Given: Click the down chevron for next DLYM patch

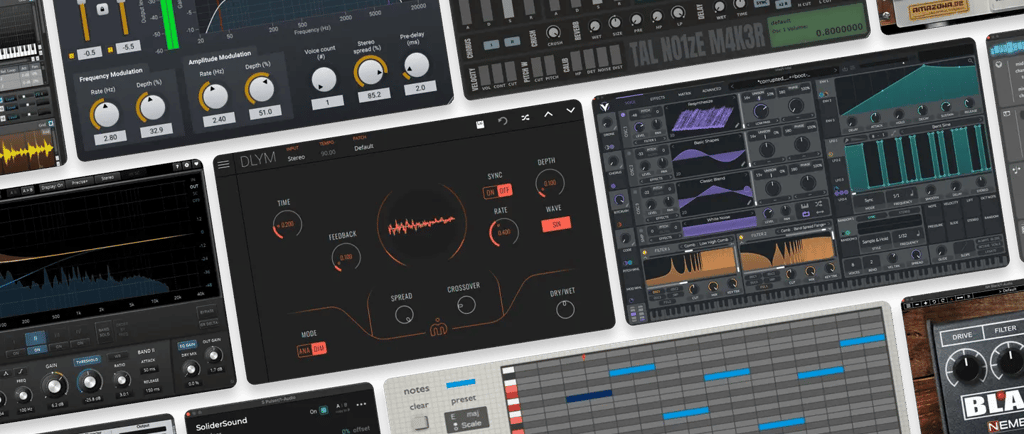Looking at the screenshot, I should click(571, 110).
